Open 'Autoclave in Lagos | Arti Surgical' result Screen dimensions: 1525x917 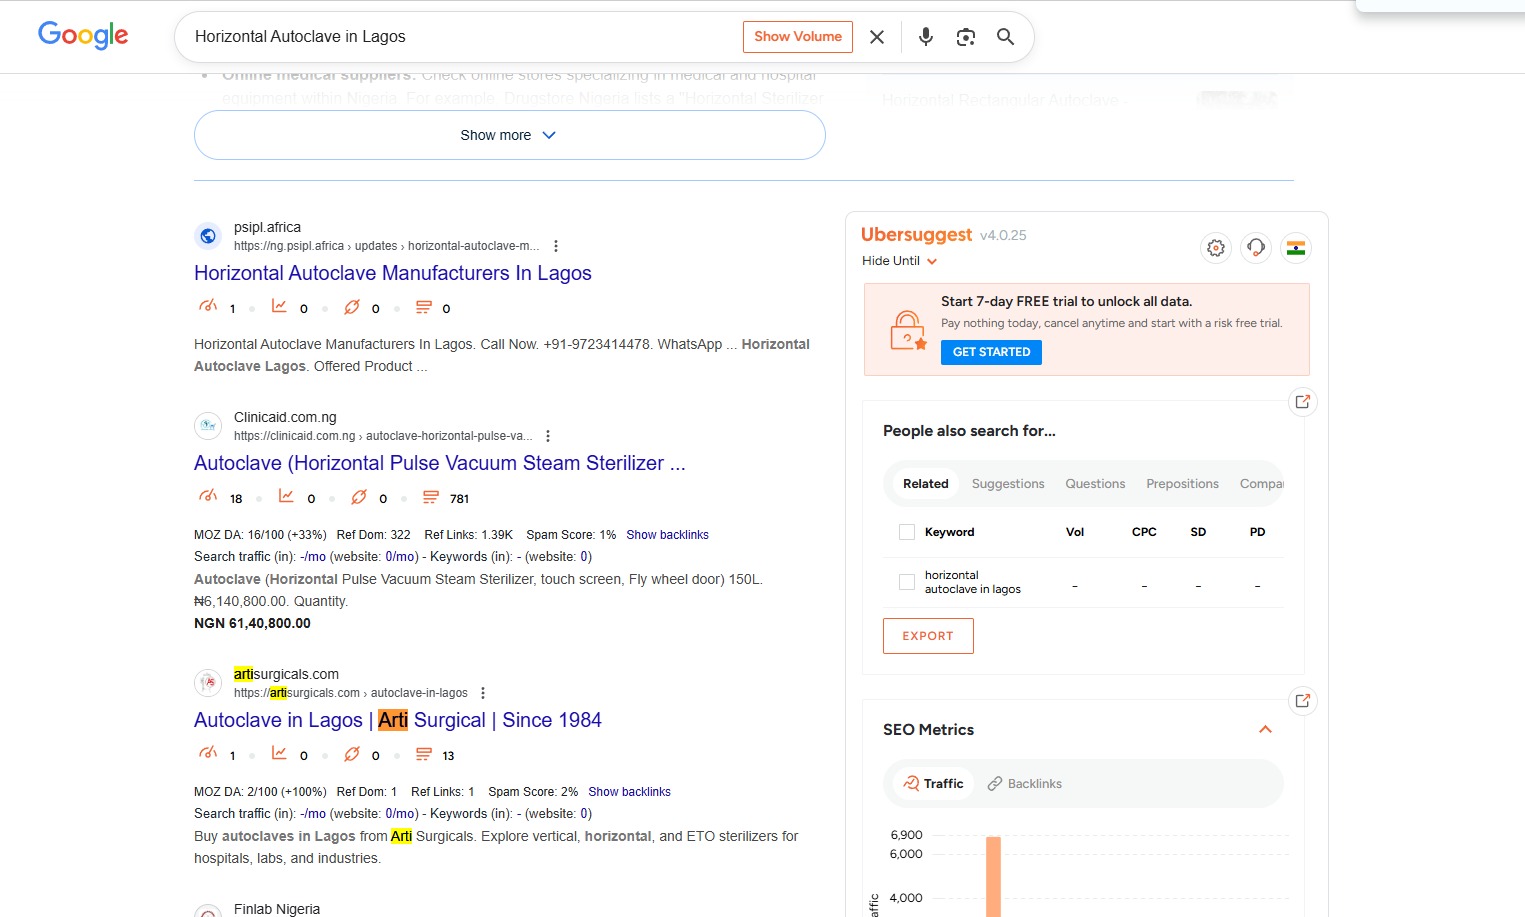tap(398, 720)
